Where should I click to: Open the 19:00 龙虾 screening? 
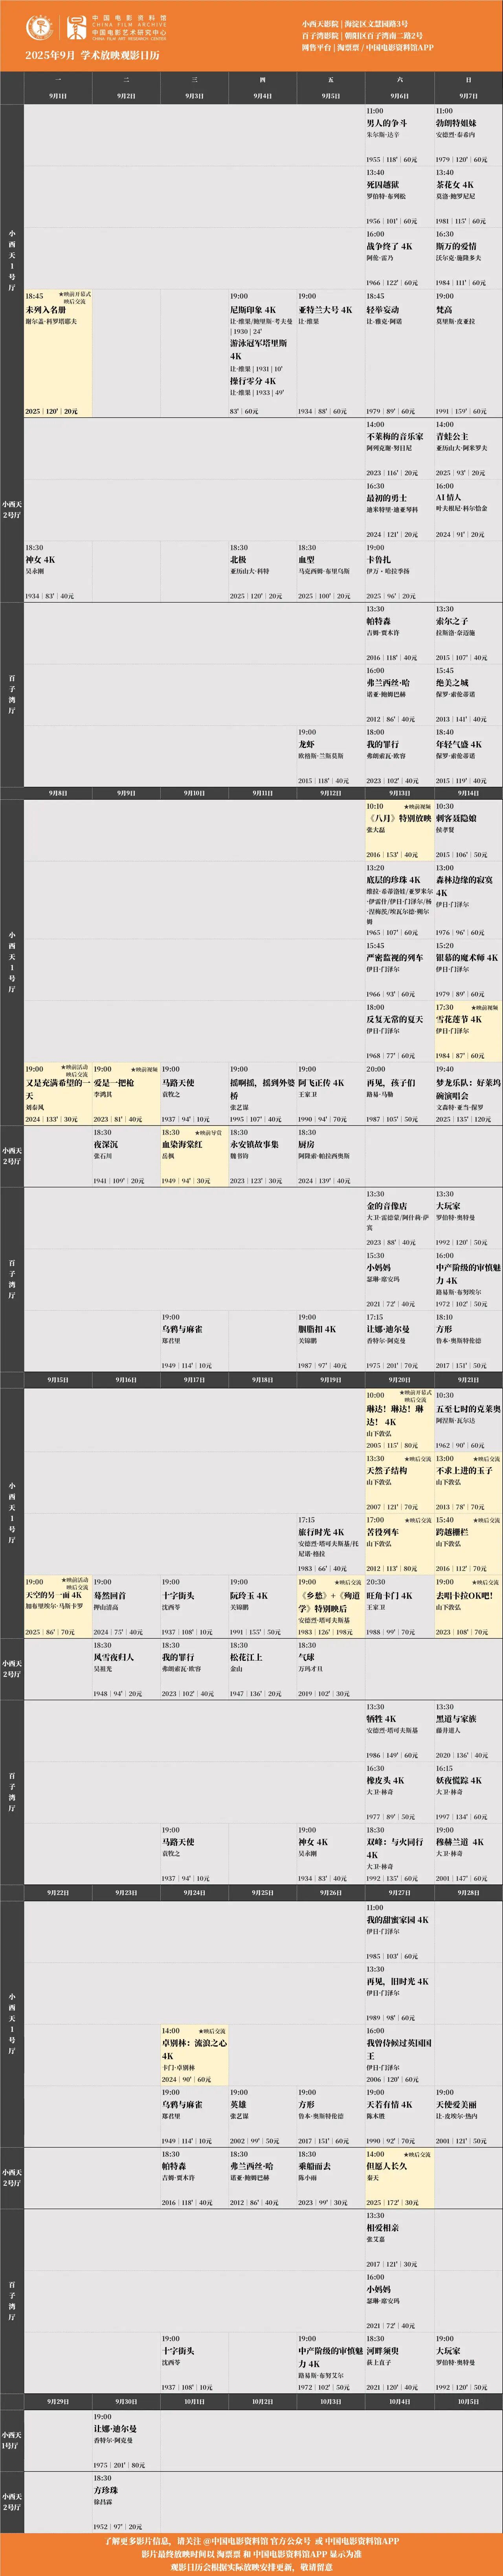[x=330, y=756]
